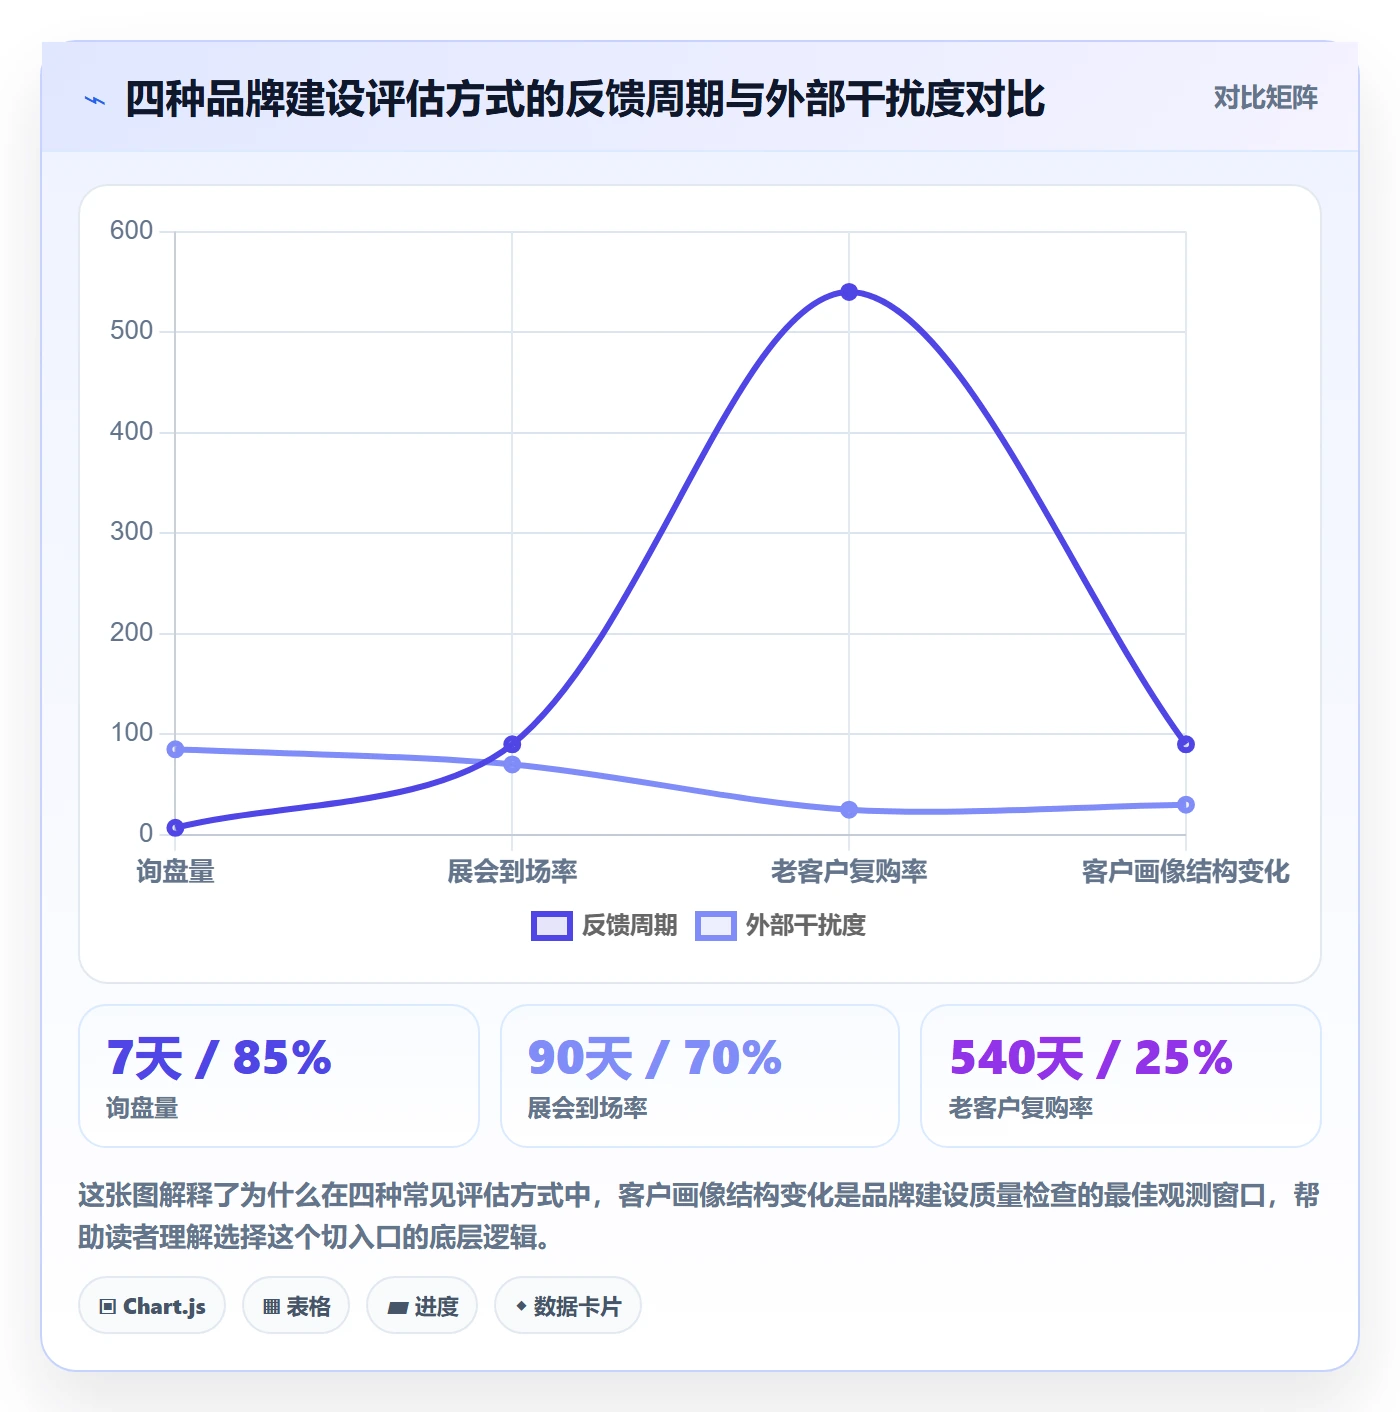Select the 反馈周期 point at 展会到场率

[x=512, y=744]
